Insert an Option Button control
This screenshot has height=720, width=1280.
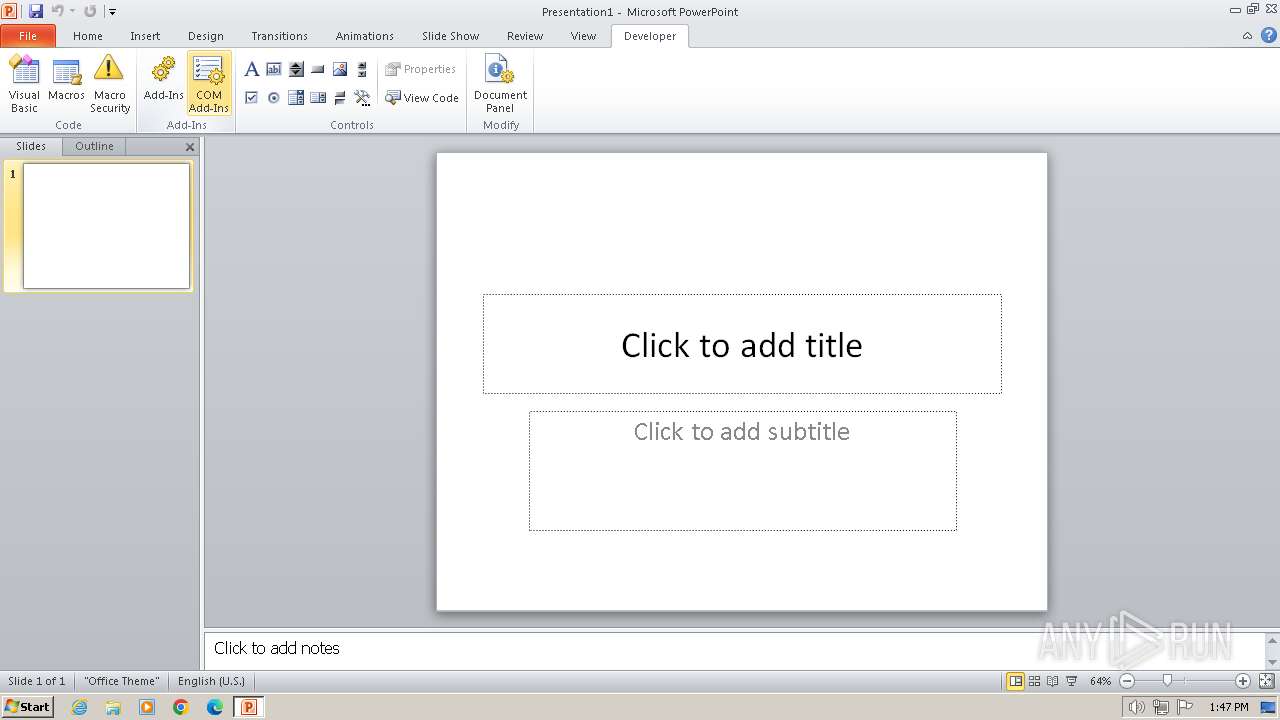[273, 97]
